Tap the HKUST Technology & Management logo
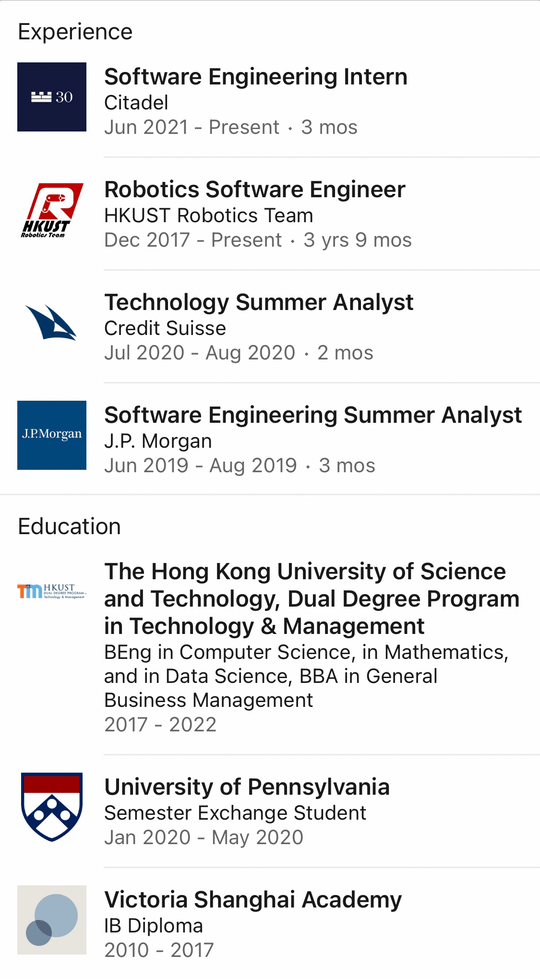The width and height of the screenshot is (540, 979). (52, 591)
